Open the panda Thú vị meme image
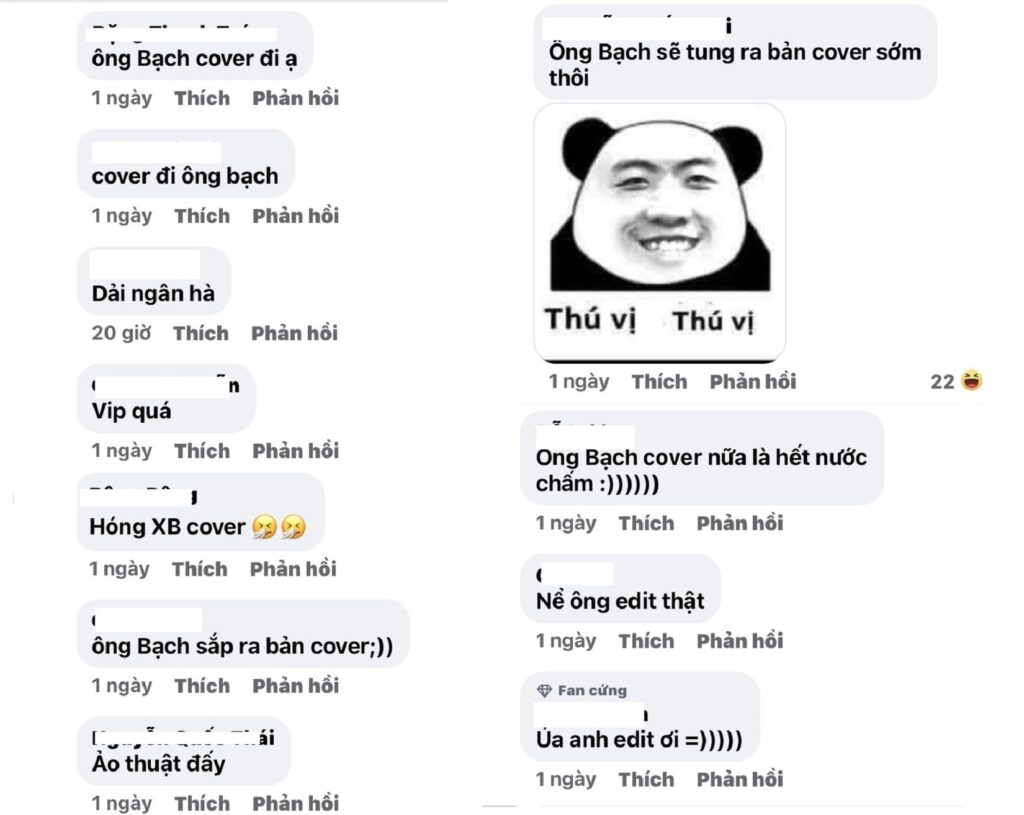The image size is (1024, 815). 660,232
